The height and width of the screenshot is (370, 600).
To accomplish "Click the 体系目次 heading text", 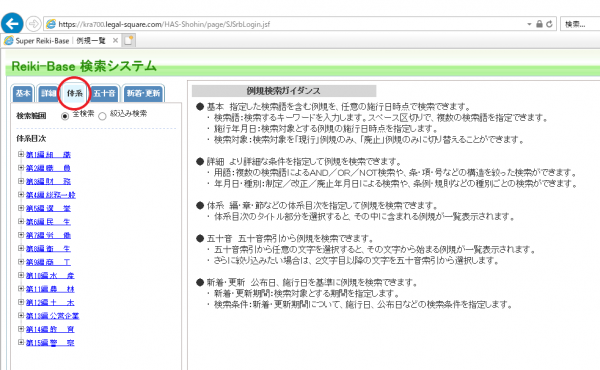I will pos(31,139).
